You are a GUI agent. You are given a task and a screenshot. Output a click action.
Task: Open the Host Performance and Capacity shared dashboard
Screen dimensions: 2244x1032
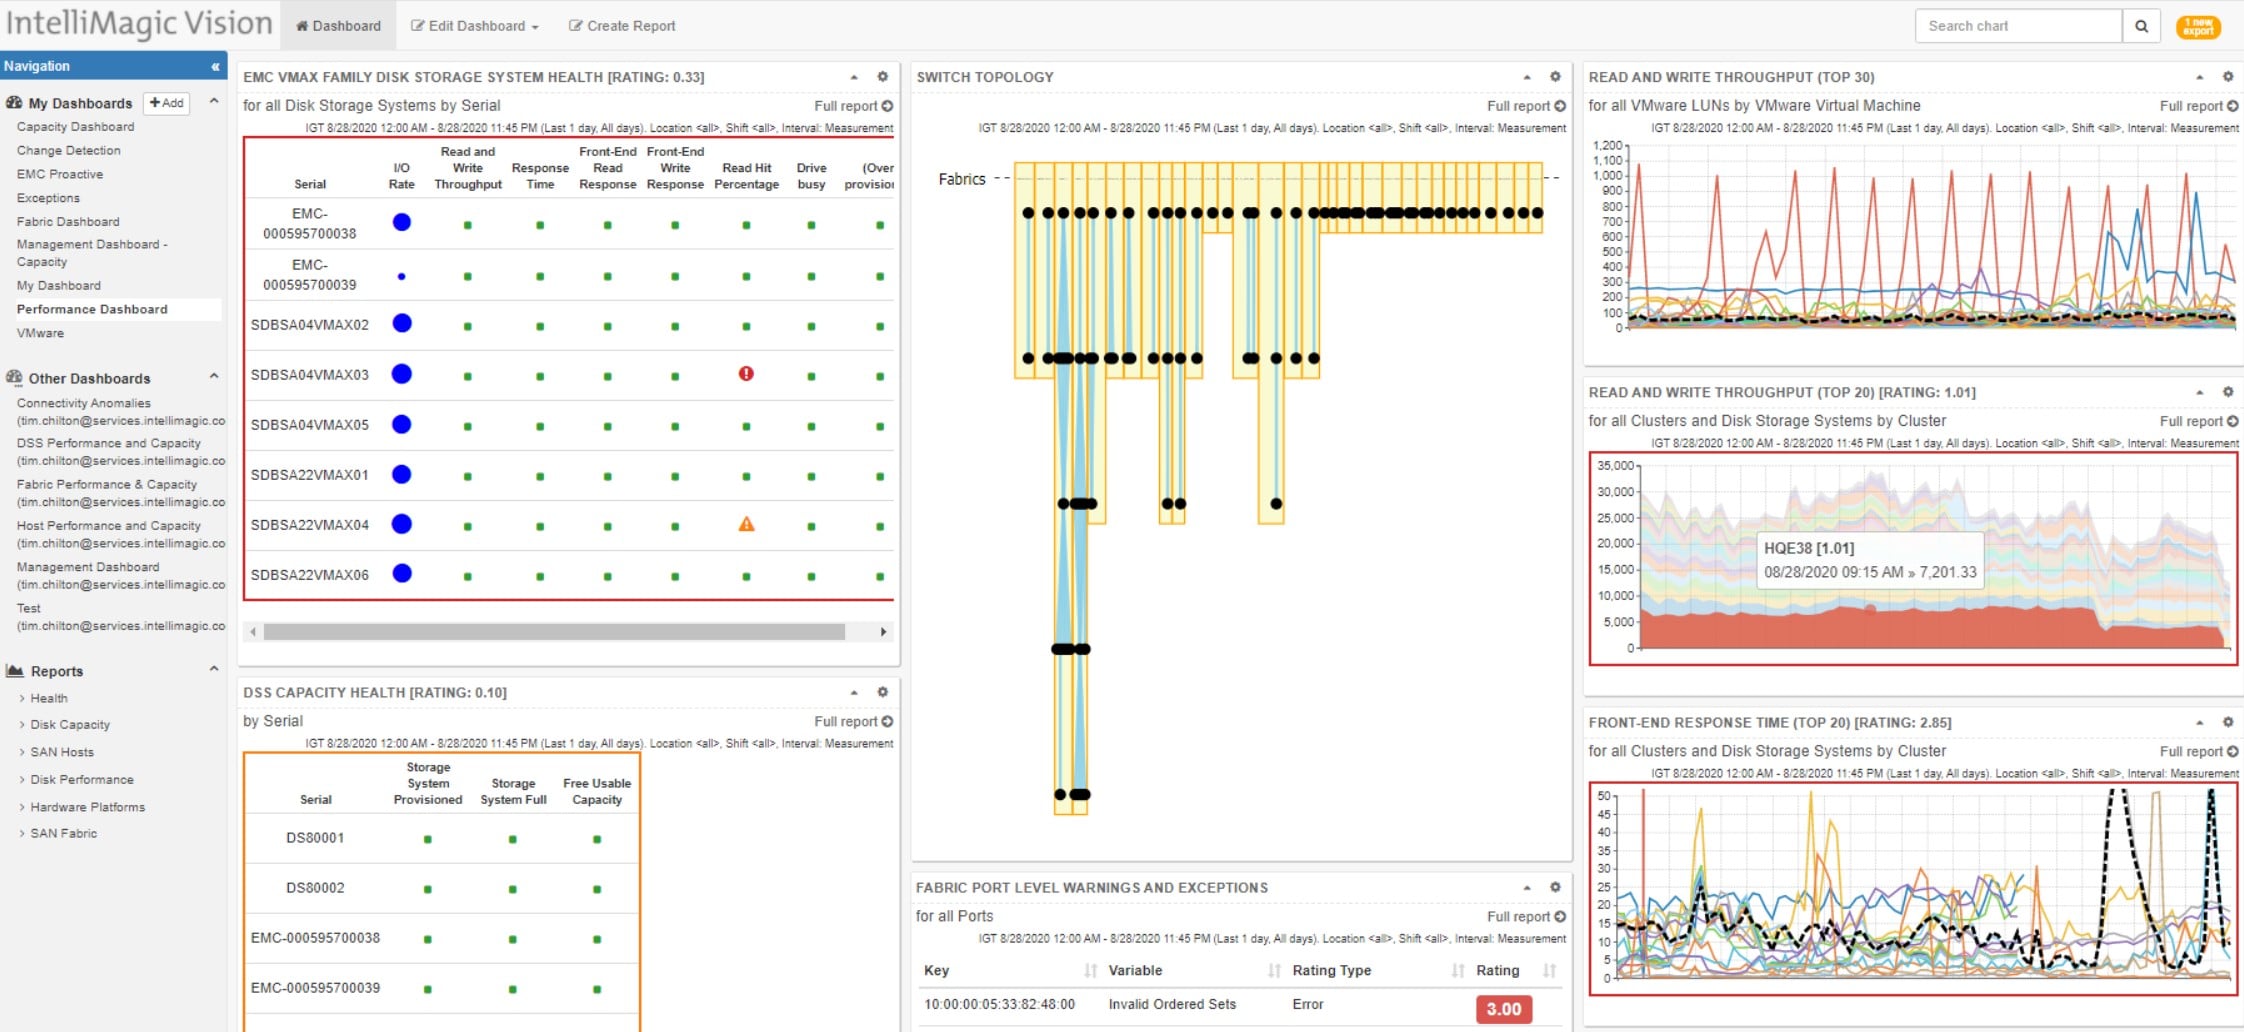pos(121,534)
